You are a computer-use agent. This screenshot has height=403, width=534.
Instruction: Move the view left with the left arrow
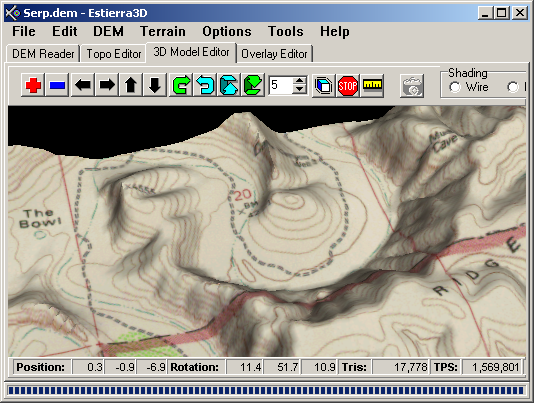83,85
